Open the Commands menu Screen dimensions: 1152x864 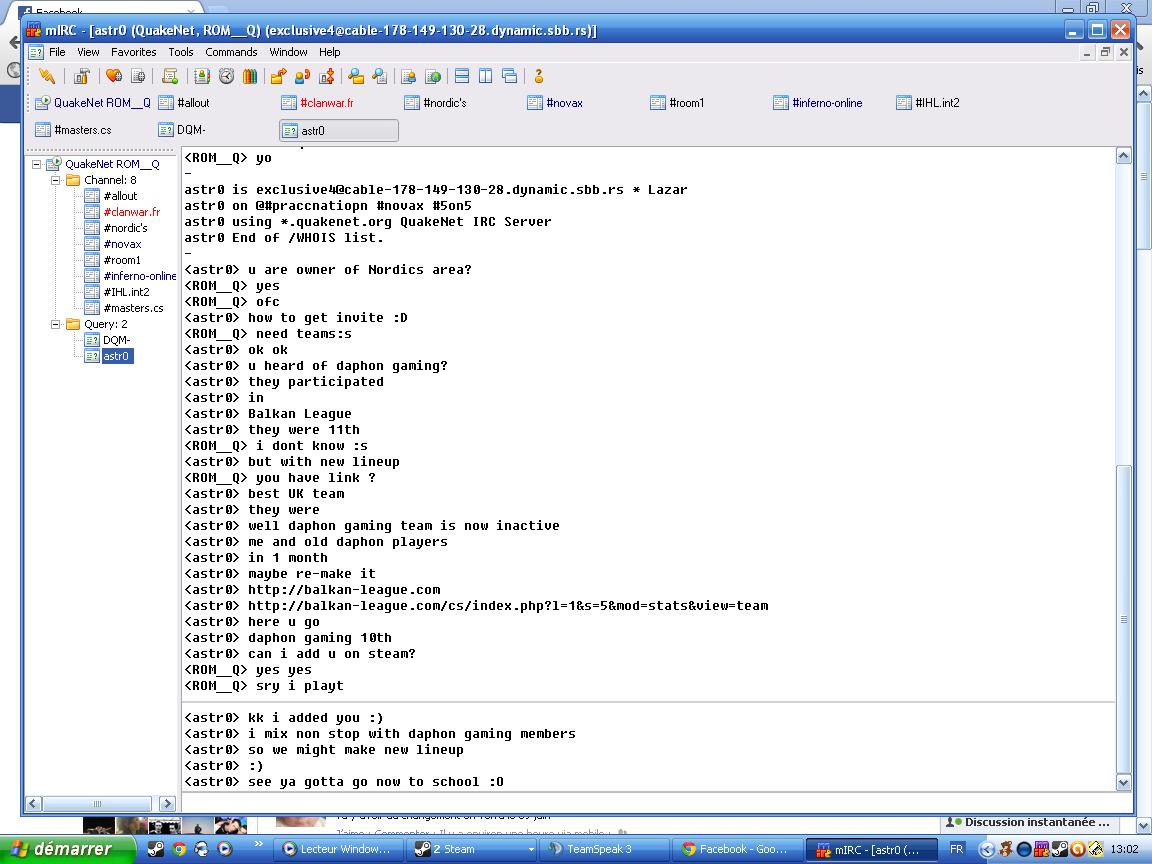(x=231, y=52)
